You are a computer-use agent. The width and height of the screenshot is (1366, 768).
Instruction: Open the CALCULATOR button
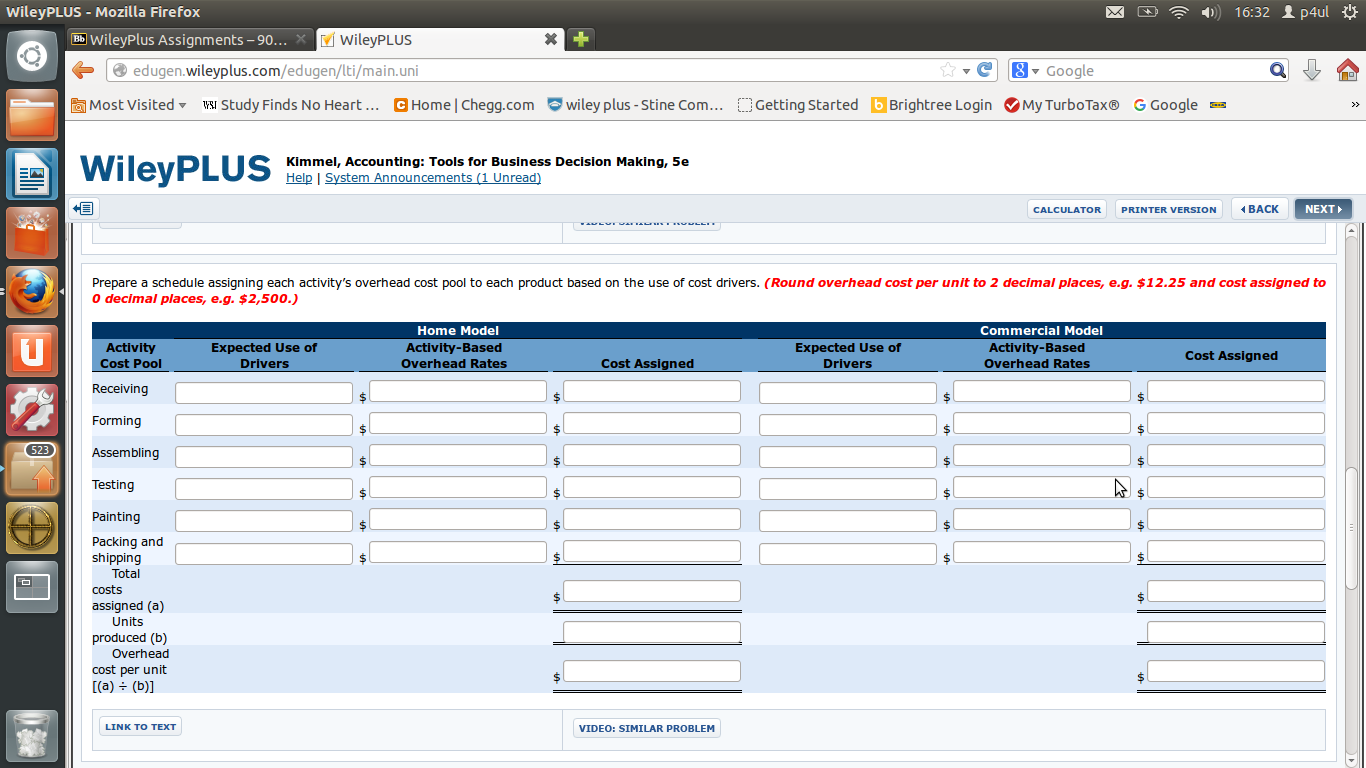(x=1066, y=209)
